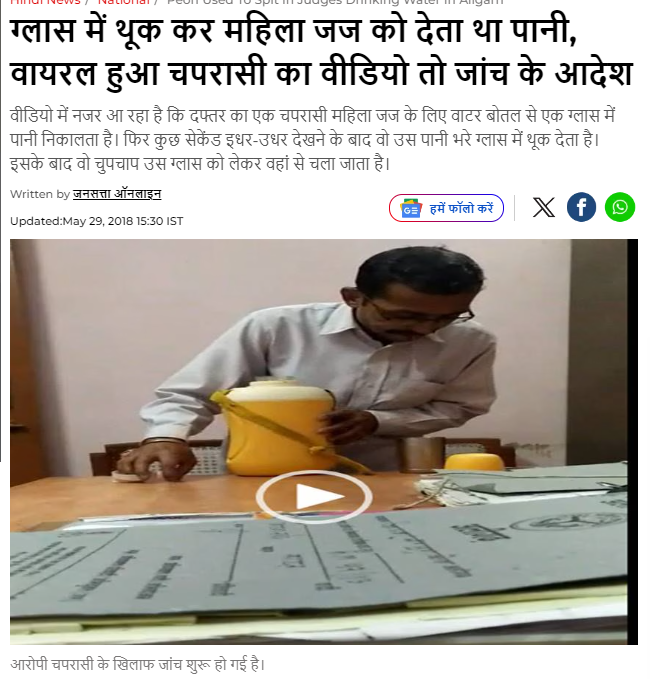Click the Written by label
This screenshot has width=650, height=679.
point(40,194)
